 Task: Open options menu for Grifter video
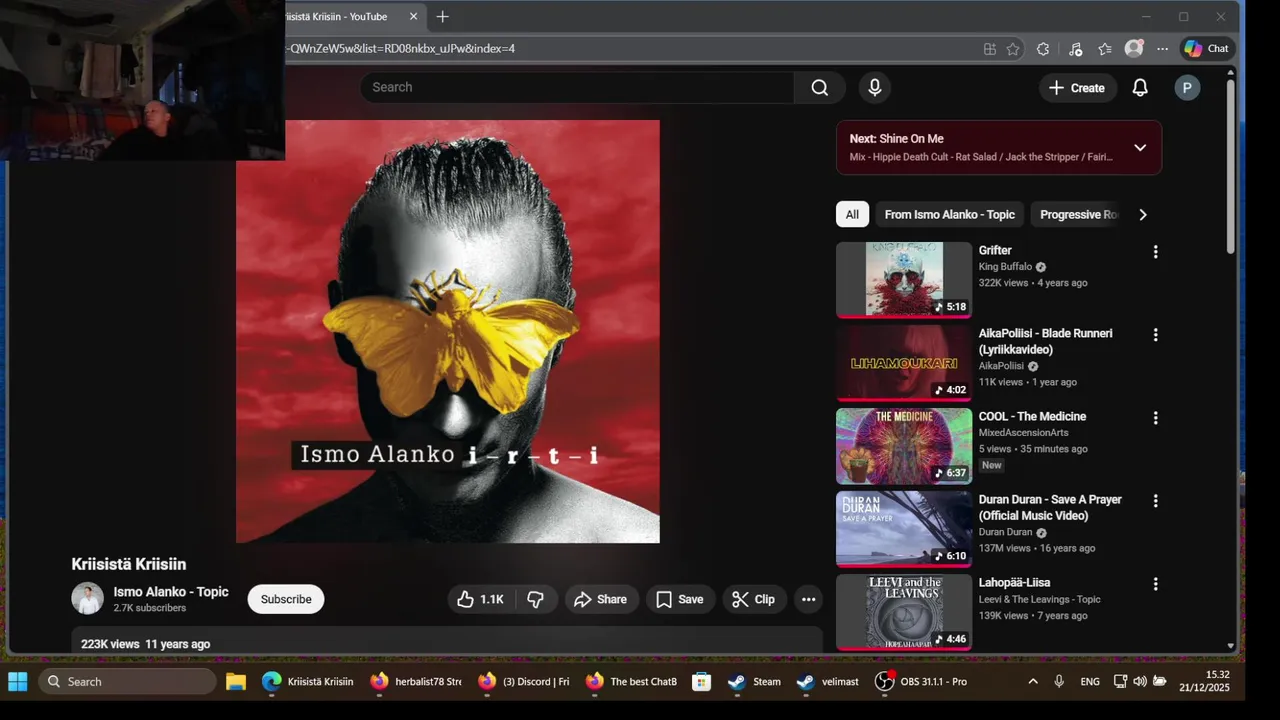1155,252
